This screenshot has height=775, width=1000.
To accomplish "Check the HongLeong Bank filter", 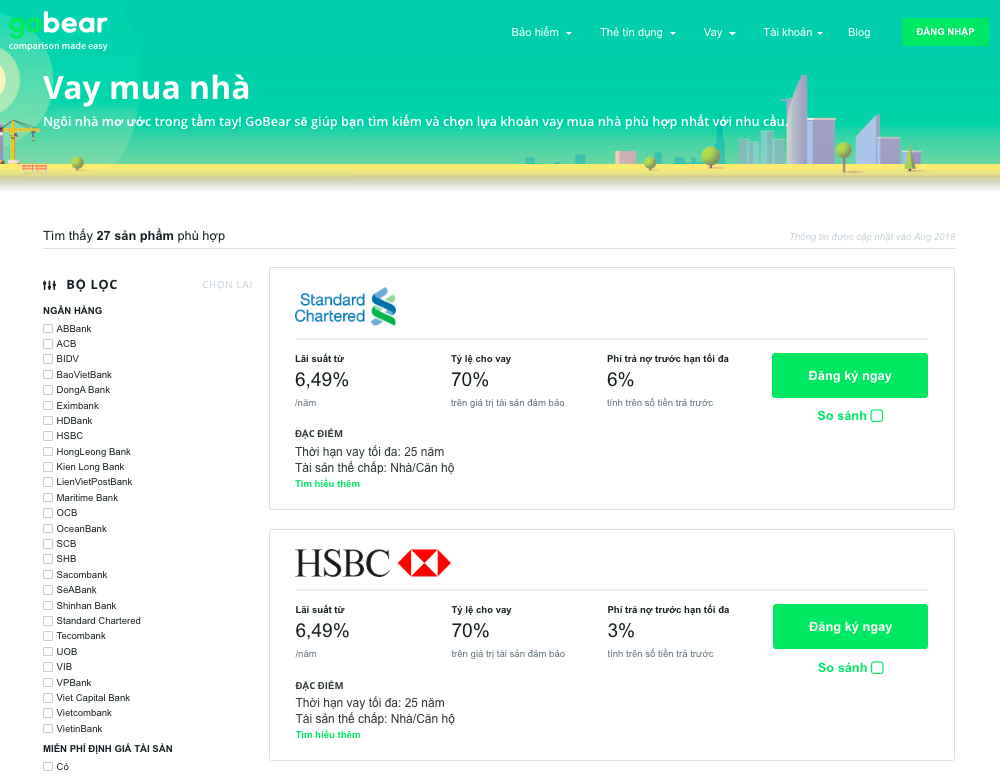I will point(48,452).
